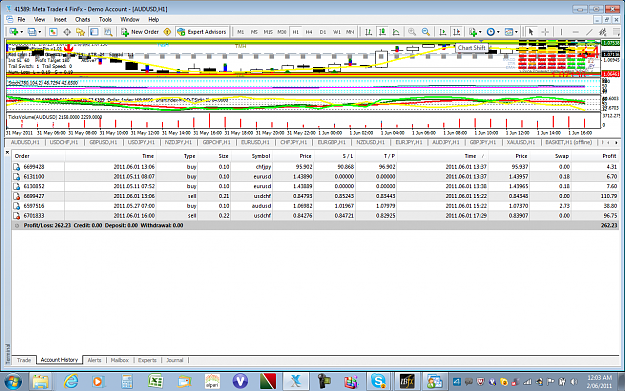
Task: Switch to the Journal terminal tab
Action: click(x=175, y=360)
